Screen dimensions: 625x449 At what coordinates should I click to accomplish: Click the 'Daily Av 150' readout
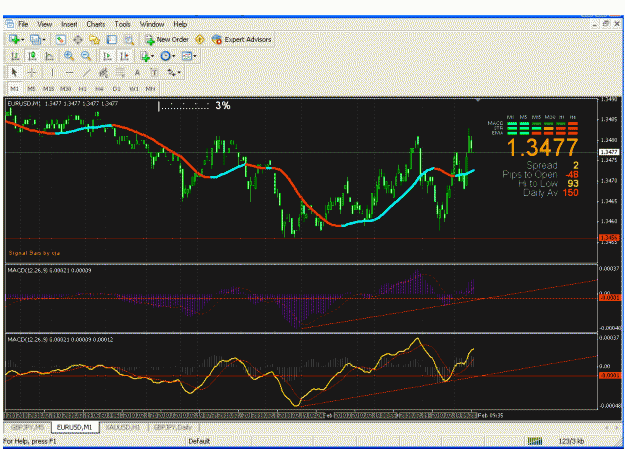[x=550, y=193]
